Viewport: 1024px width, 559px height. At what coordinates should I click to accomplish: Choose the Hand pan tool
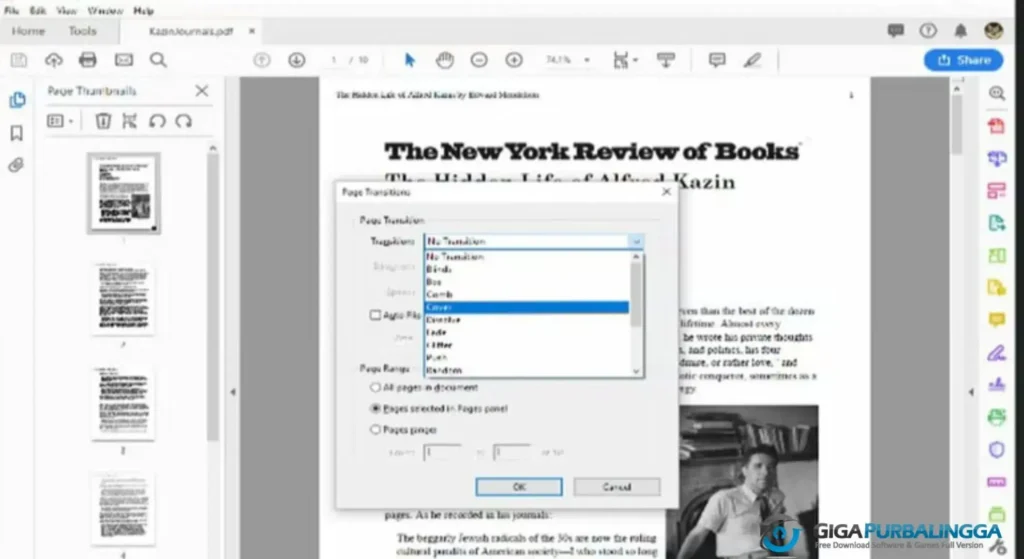click(x=445, y=60)
